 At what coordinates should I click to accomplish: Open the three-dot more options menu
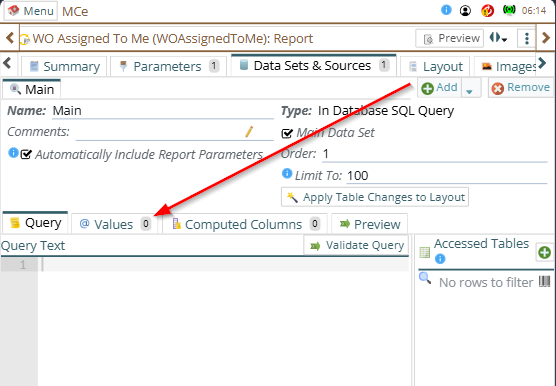click(527, 38)
